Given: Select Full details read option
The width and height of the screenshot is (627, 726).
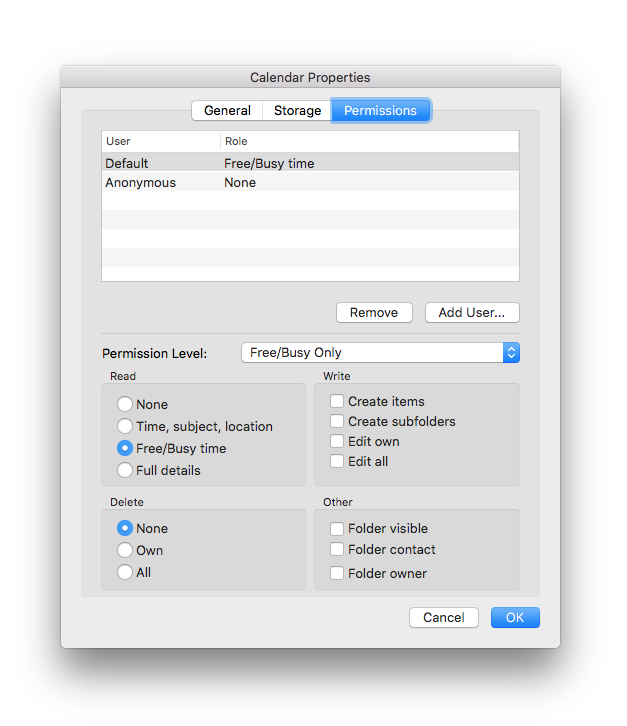Looking at the screenshot, I should click(x=125, y=470).
